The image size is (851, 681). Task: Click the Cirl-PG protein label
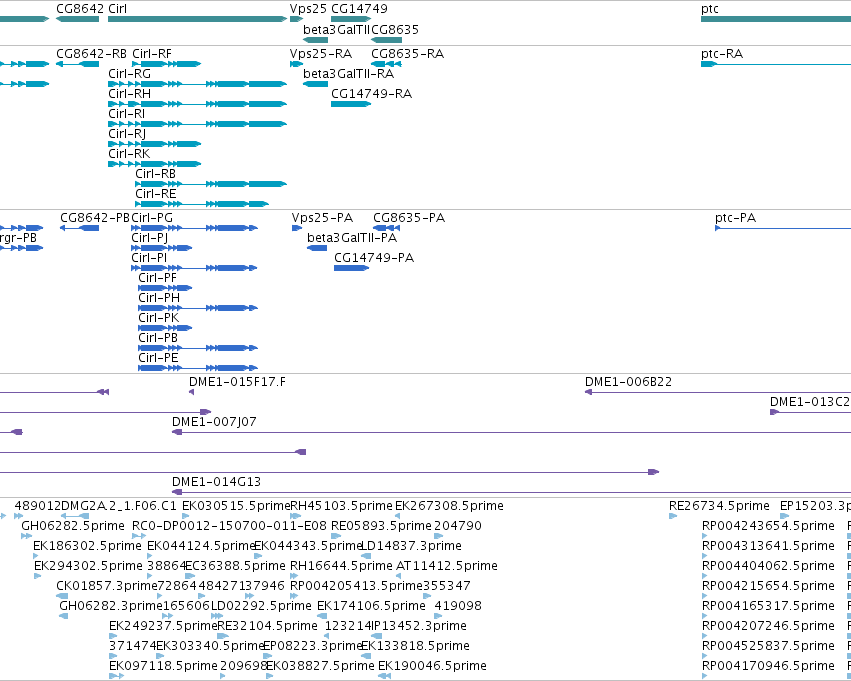click(152, 218)
